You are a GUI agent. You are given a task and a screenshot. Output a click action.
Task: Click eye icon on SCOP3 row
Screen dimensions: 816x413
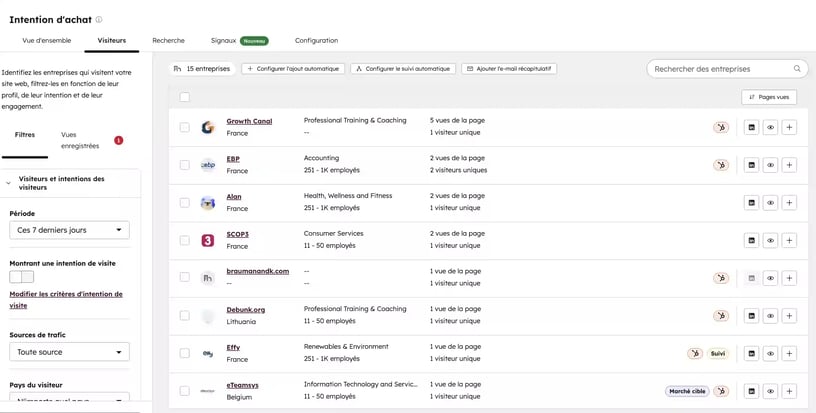tap(770, 241)
